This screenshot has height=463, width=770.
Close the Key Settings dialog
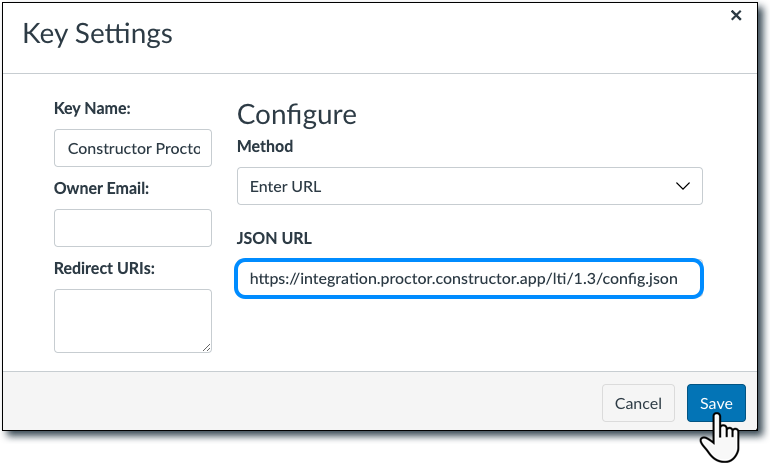click(736, 15)
